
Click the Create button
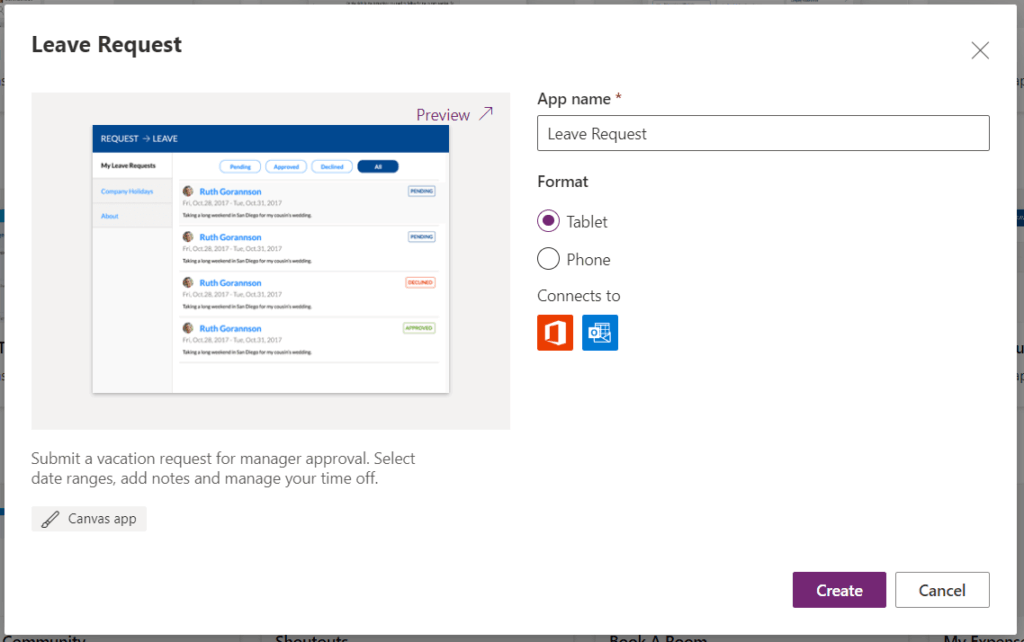839,590
